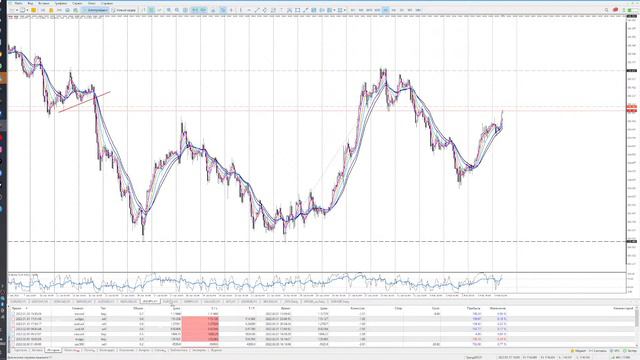
Task: Select trendline drawing tool
Action: pos(257,10)
